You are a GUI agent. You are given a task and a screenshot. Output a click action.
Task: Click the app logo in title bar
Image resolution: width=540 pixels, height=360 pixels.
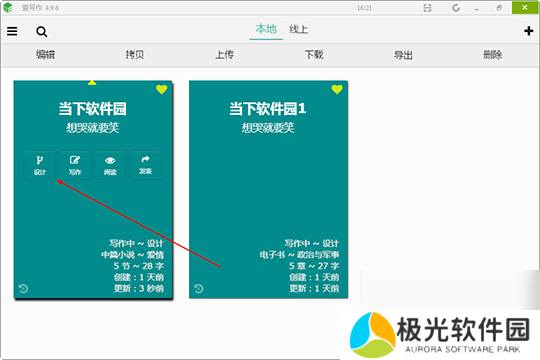click(x=8, y=8)
